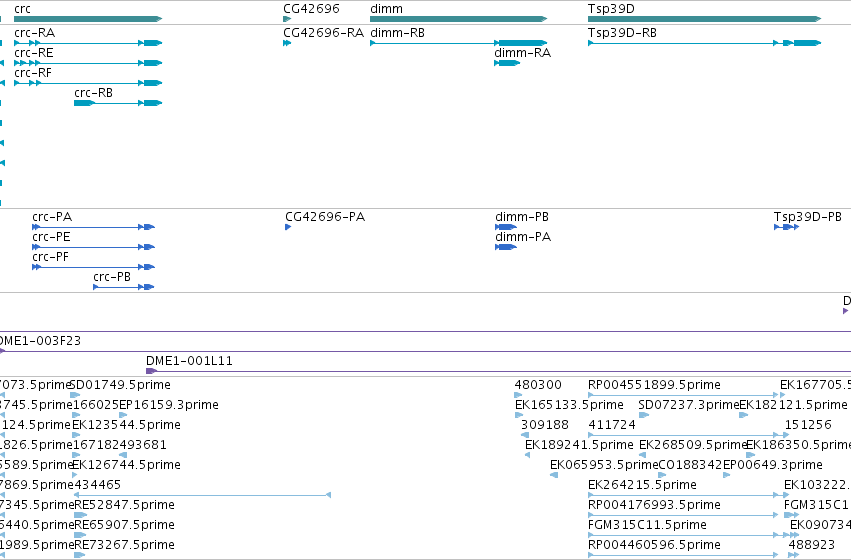851x560 pixels.
Task: Click the RP004460596.5prime EST label
Action: coord(654,545)
